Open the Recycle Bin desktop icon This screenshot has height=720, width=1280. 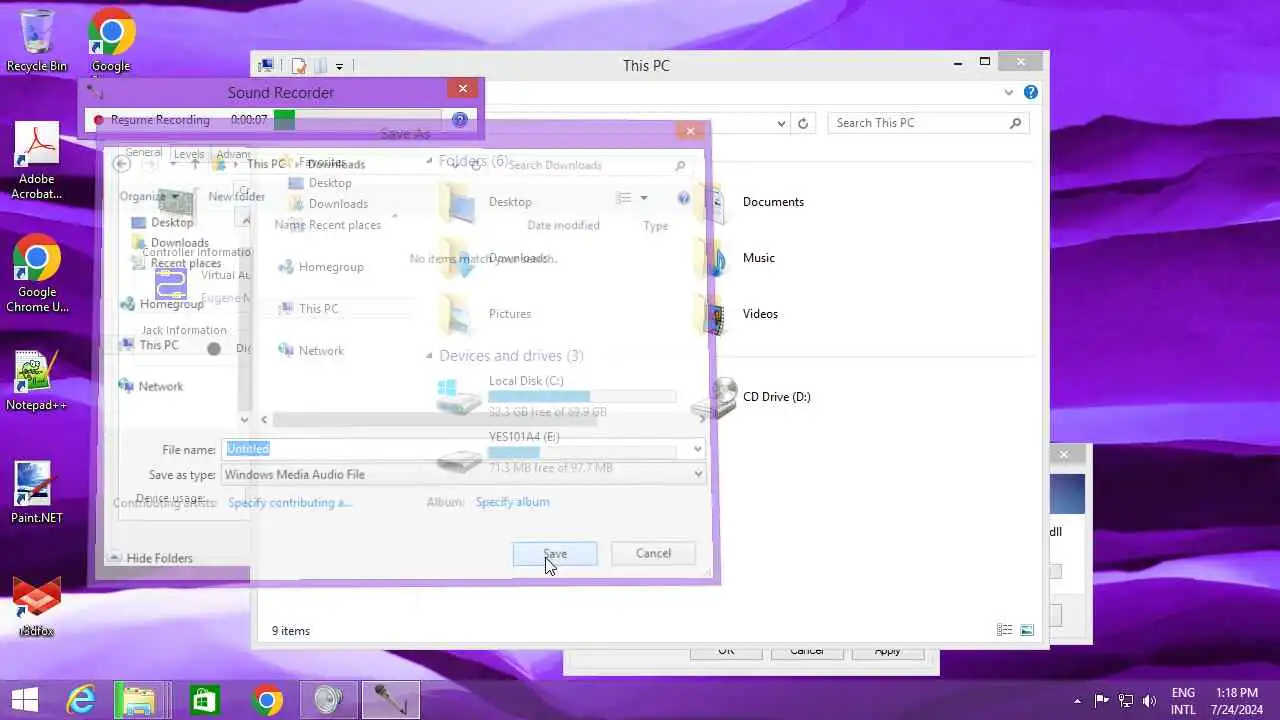coord(37,40)
